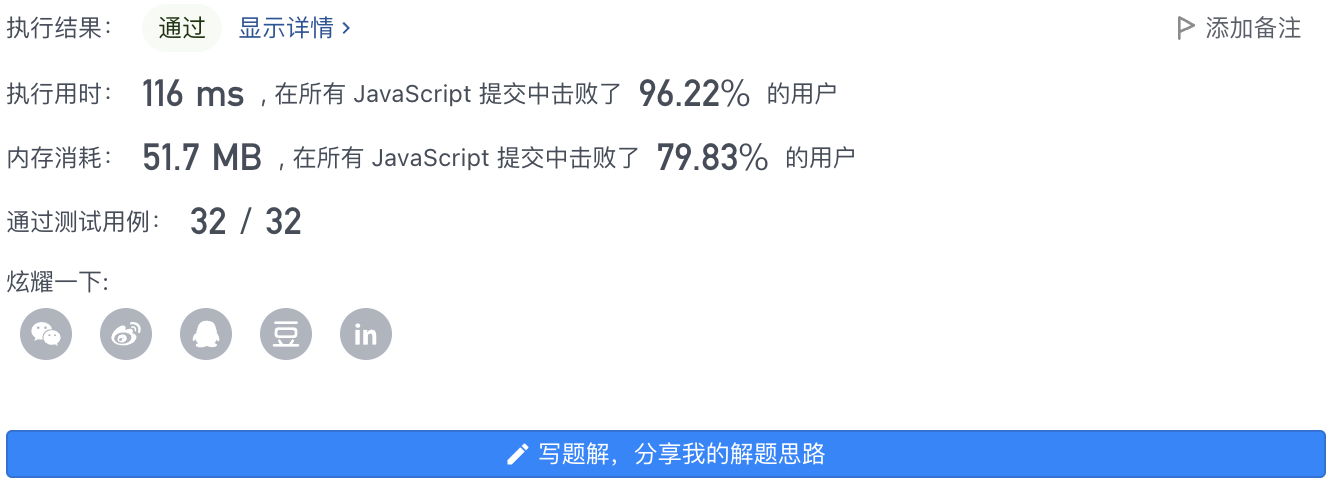Click the 79.83% memory percentile
The height and width of the screenshot is (488, 1334).
coord(713,157)
